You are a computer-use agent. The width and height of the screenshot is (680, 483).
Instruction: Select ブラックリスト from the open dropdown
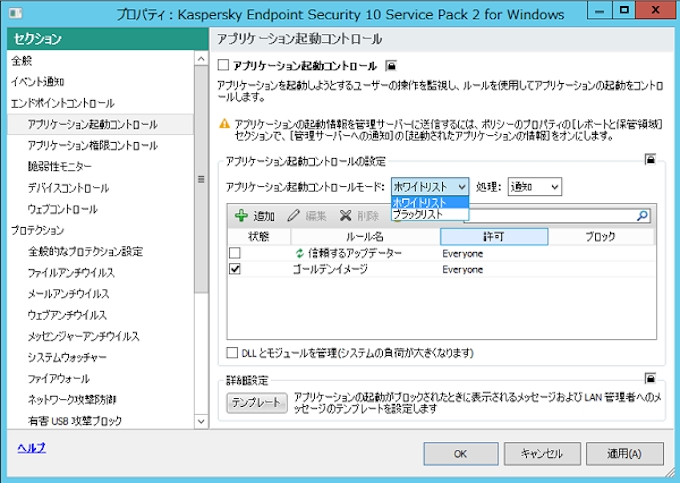[x=417, y=214]
